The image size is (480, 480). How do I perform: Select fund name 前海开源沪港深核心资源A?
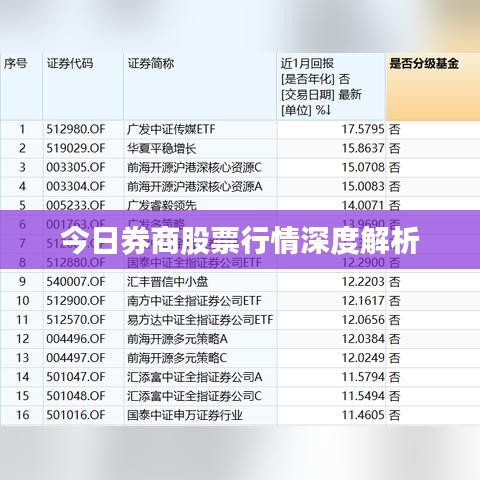[x=195, y=186]
